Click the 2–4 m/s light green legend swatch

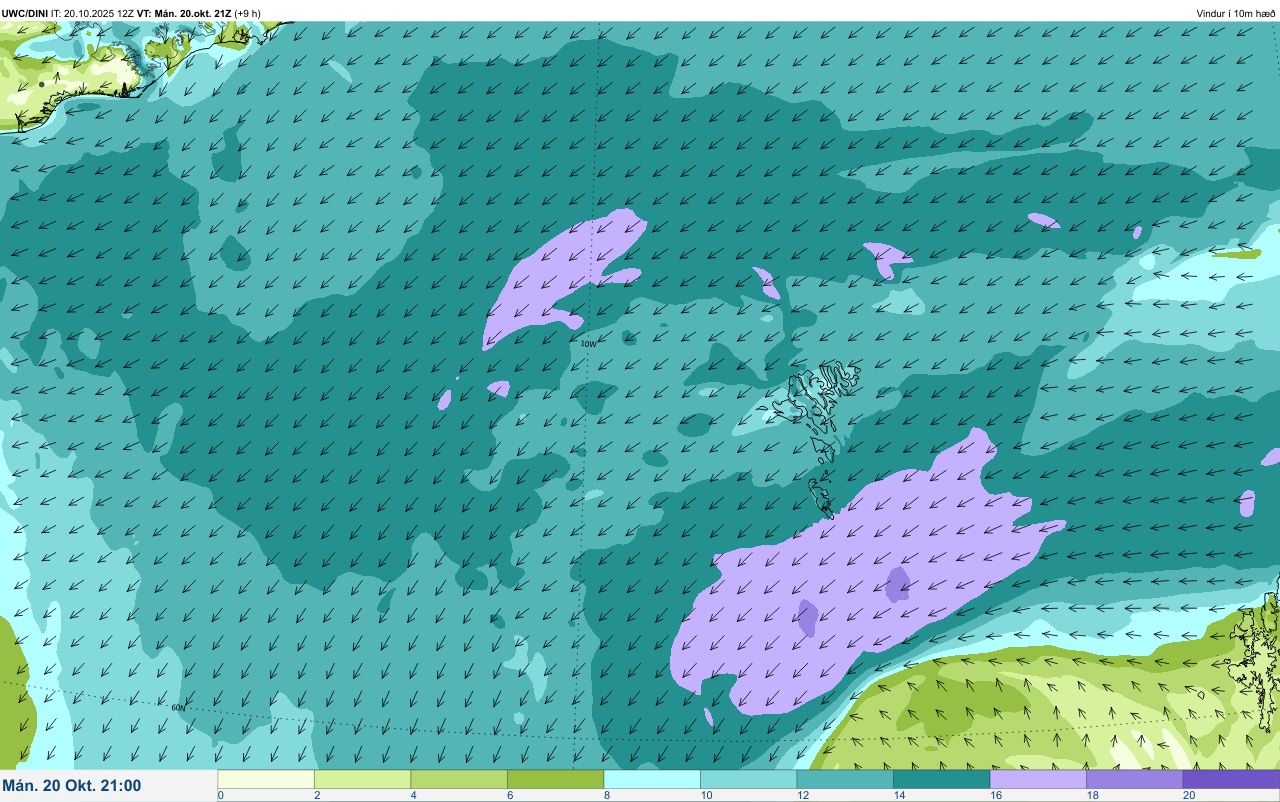pyautogui.click(x=362, y=778)
